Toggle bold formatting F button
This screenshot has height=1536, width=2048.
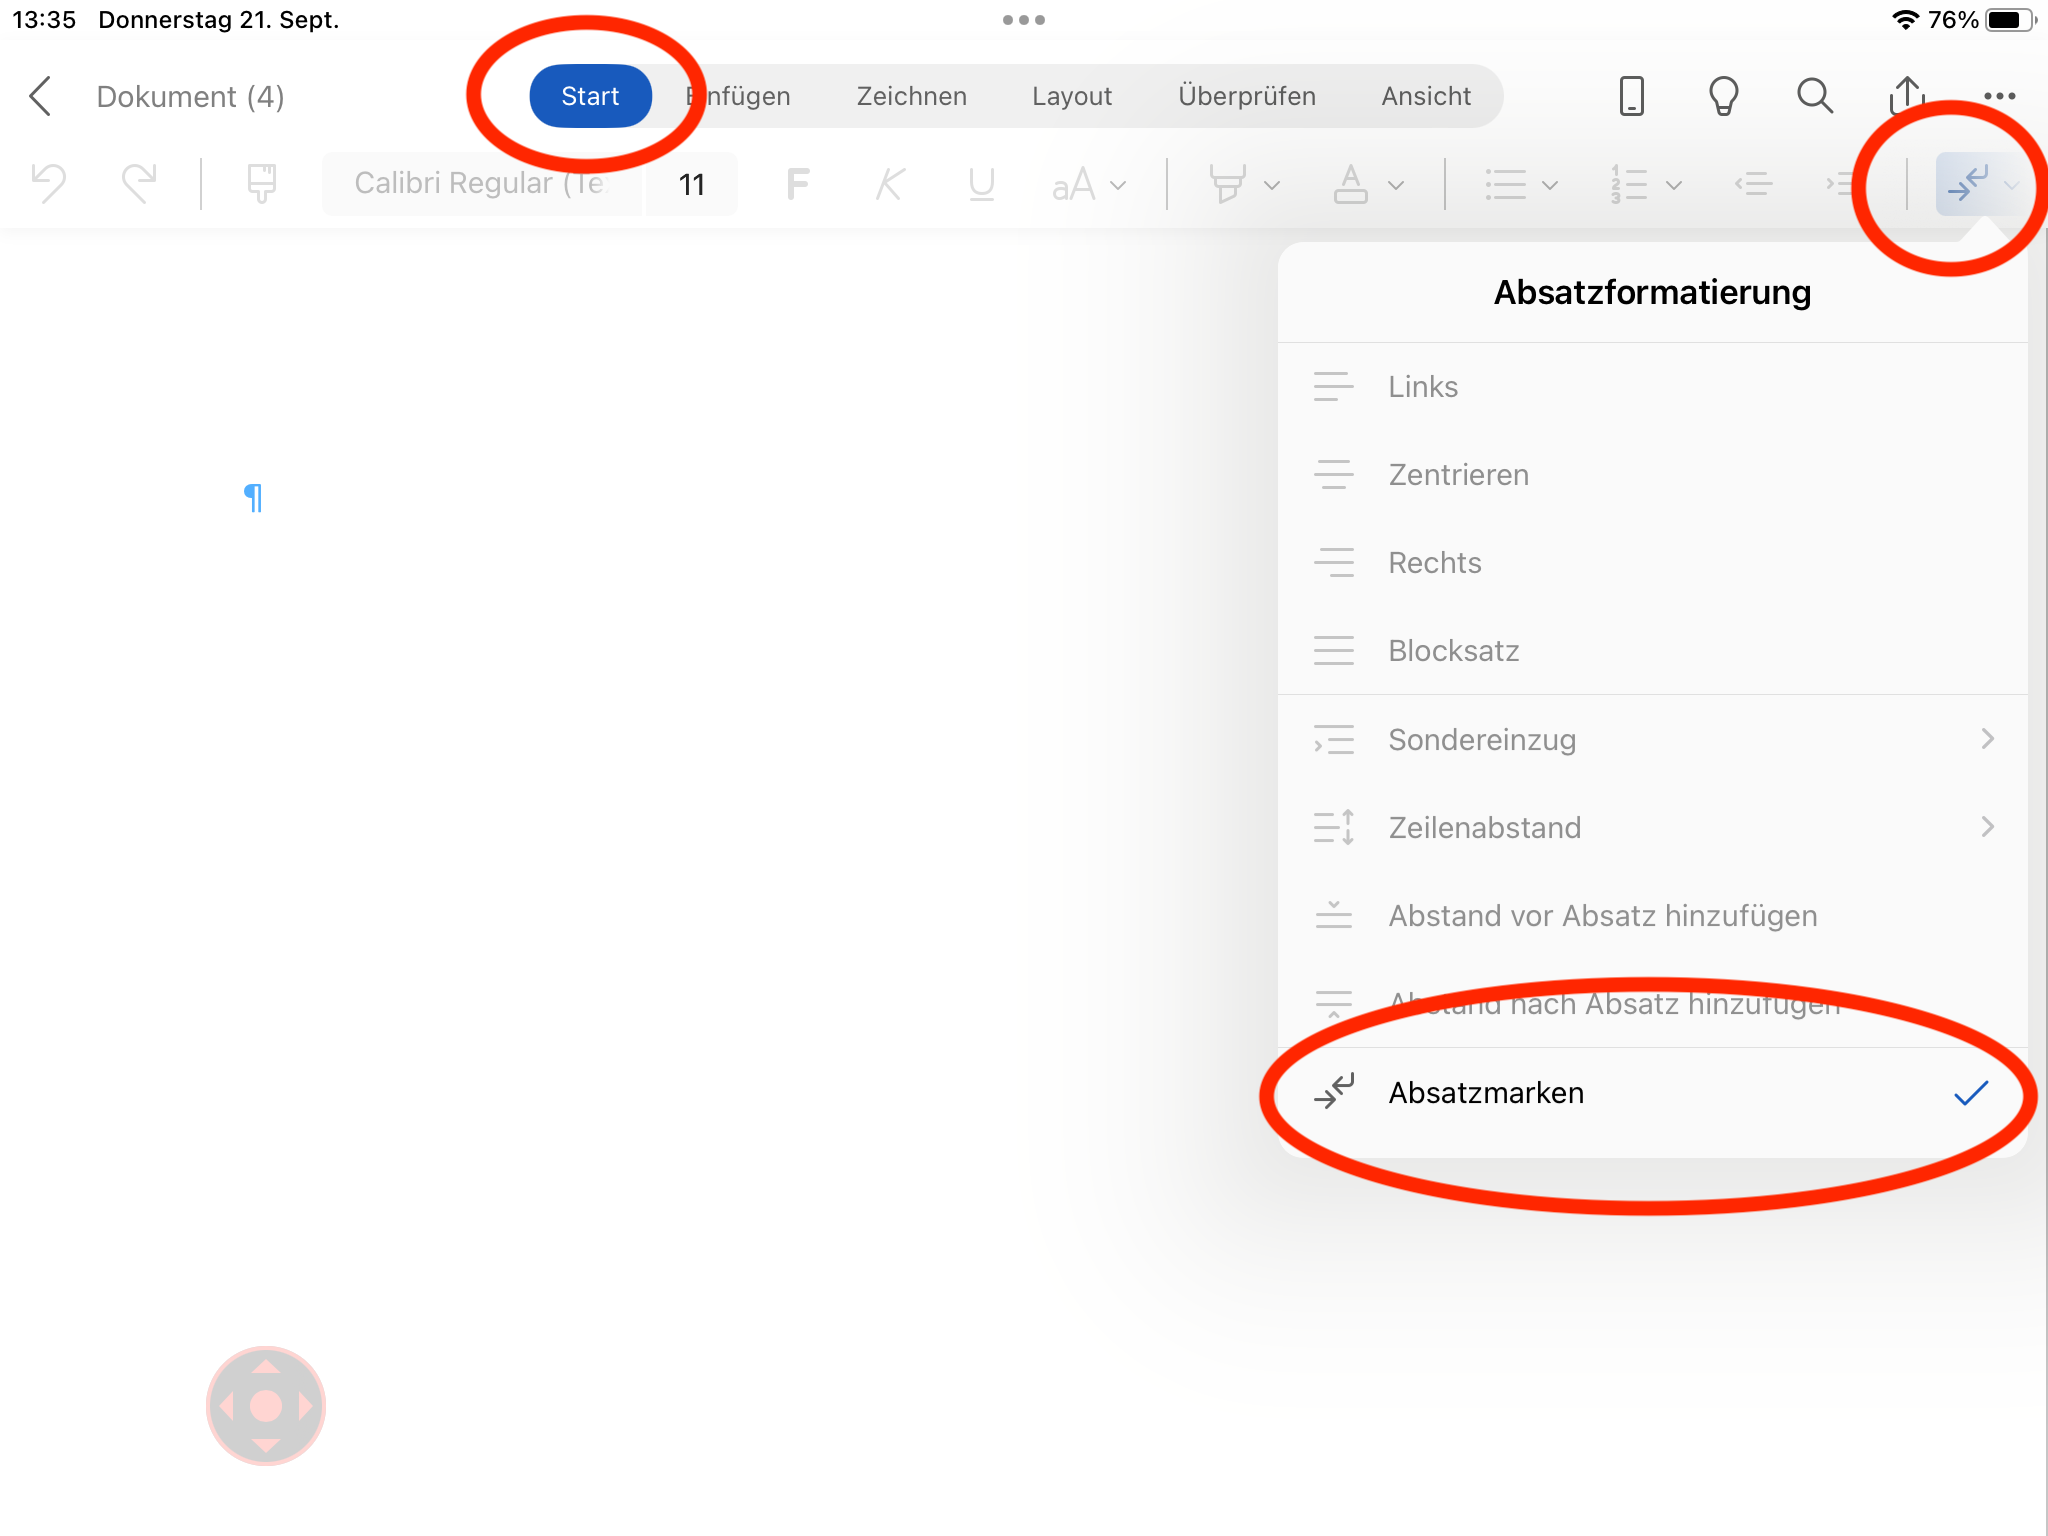click(797, 184)
